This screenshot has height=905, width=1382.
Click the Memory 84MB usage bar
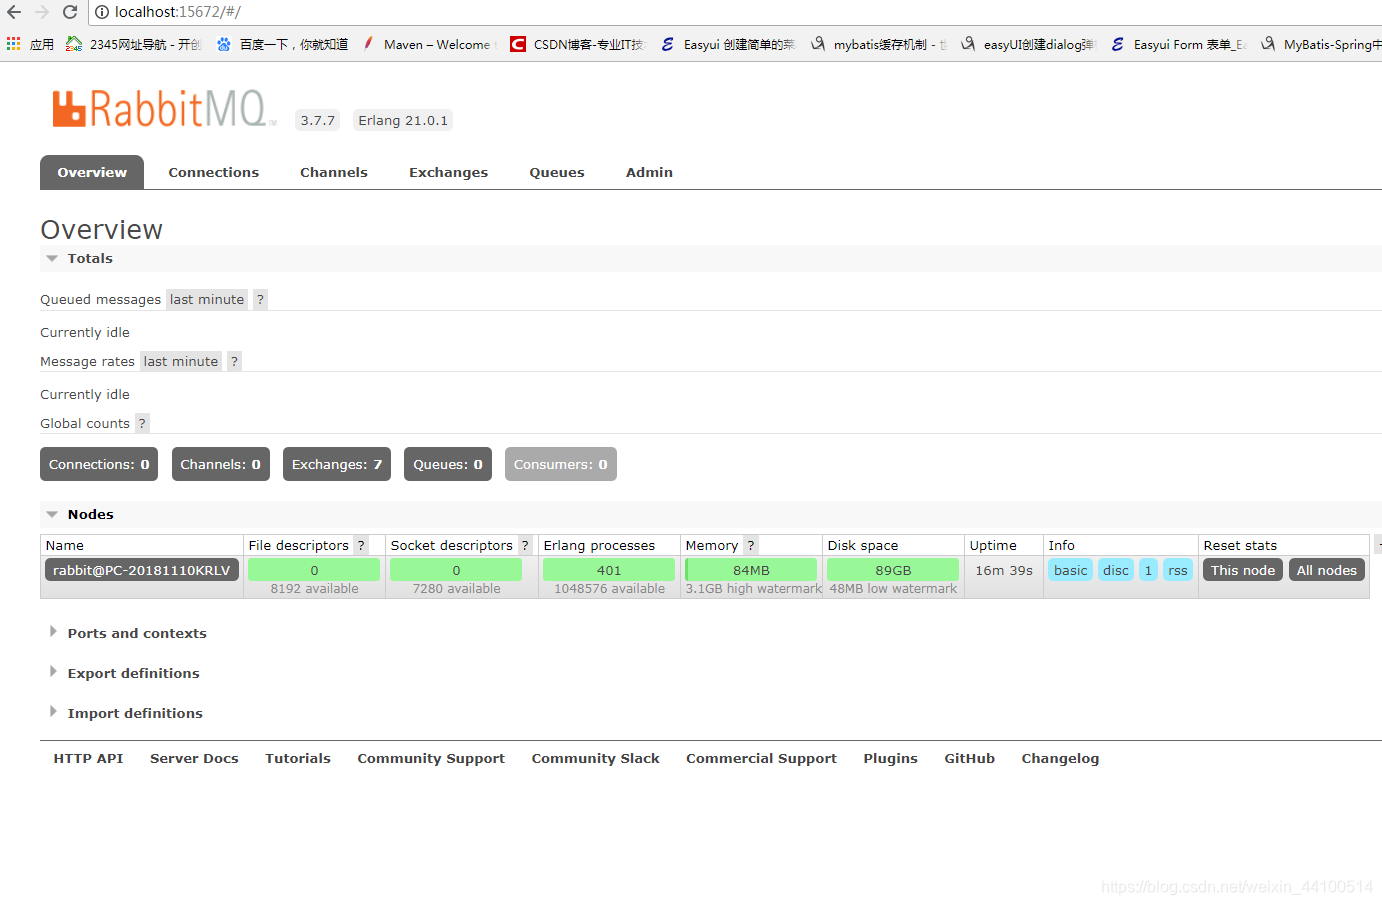[751, 570]
